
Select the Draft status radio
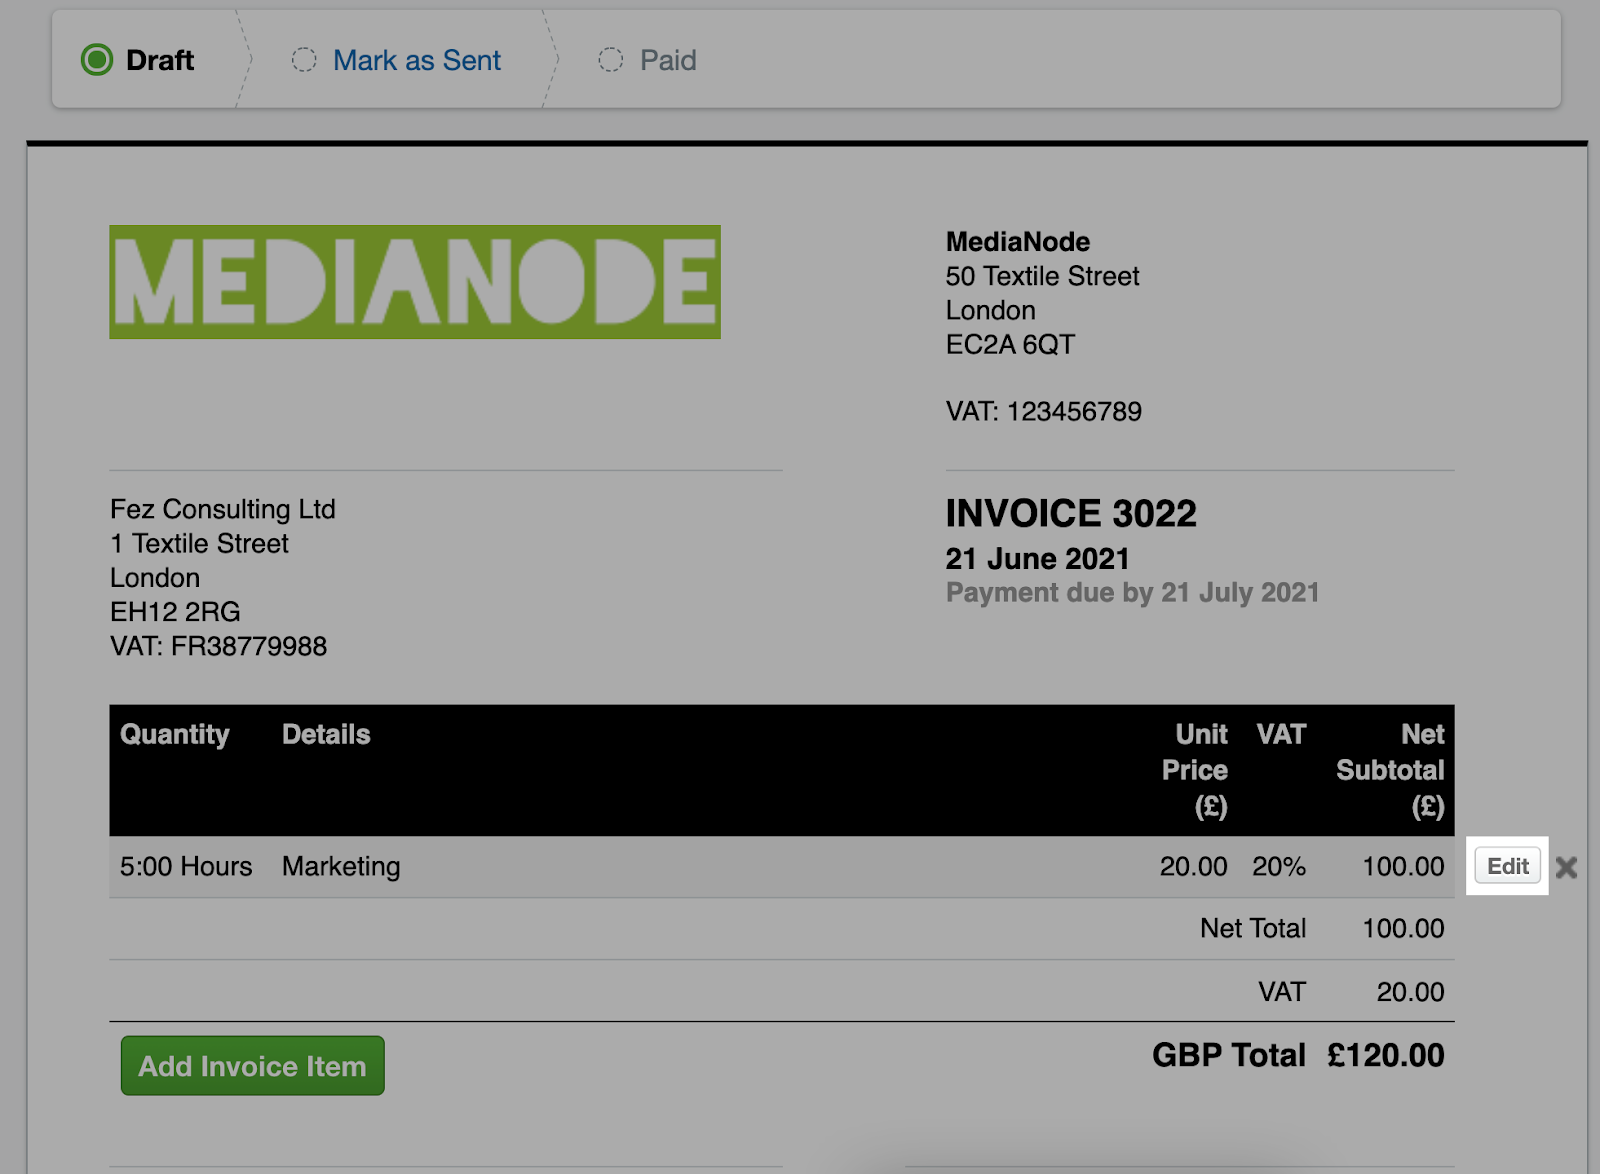[x=97, y=60]
